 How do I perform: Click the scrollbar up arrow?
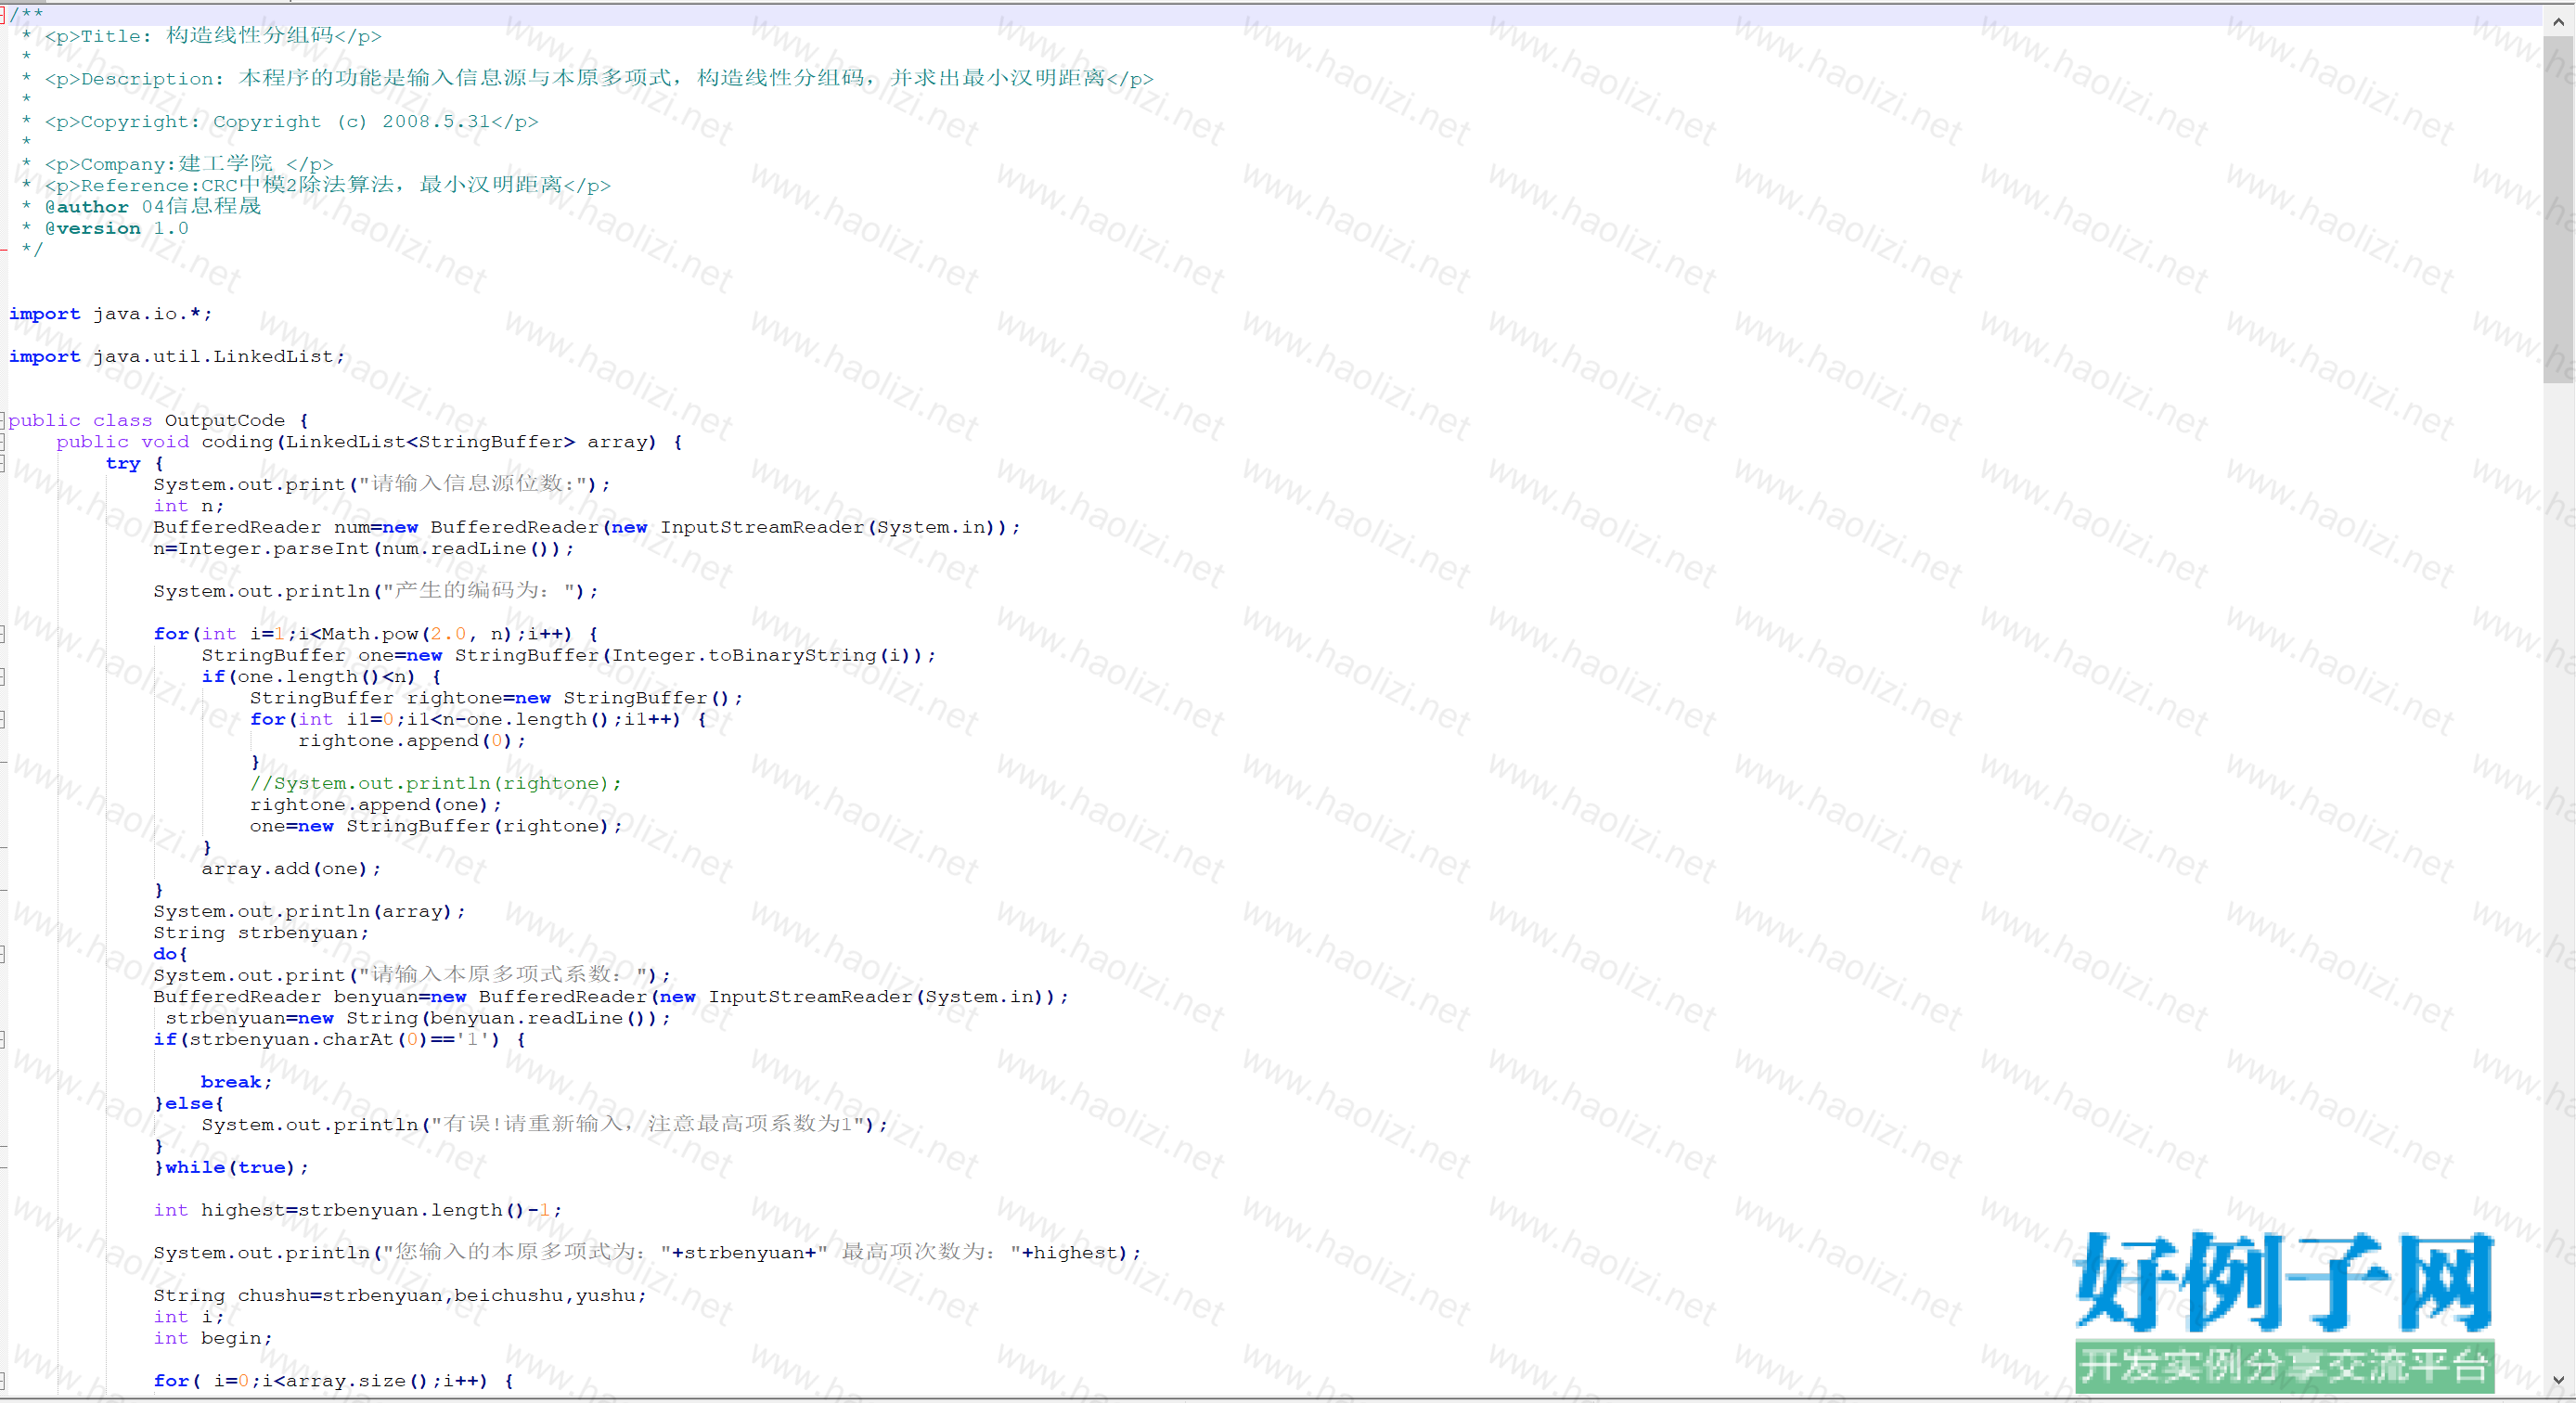click(2558, 20)
